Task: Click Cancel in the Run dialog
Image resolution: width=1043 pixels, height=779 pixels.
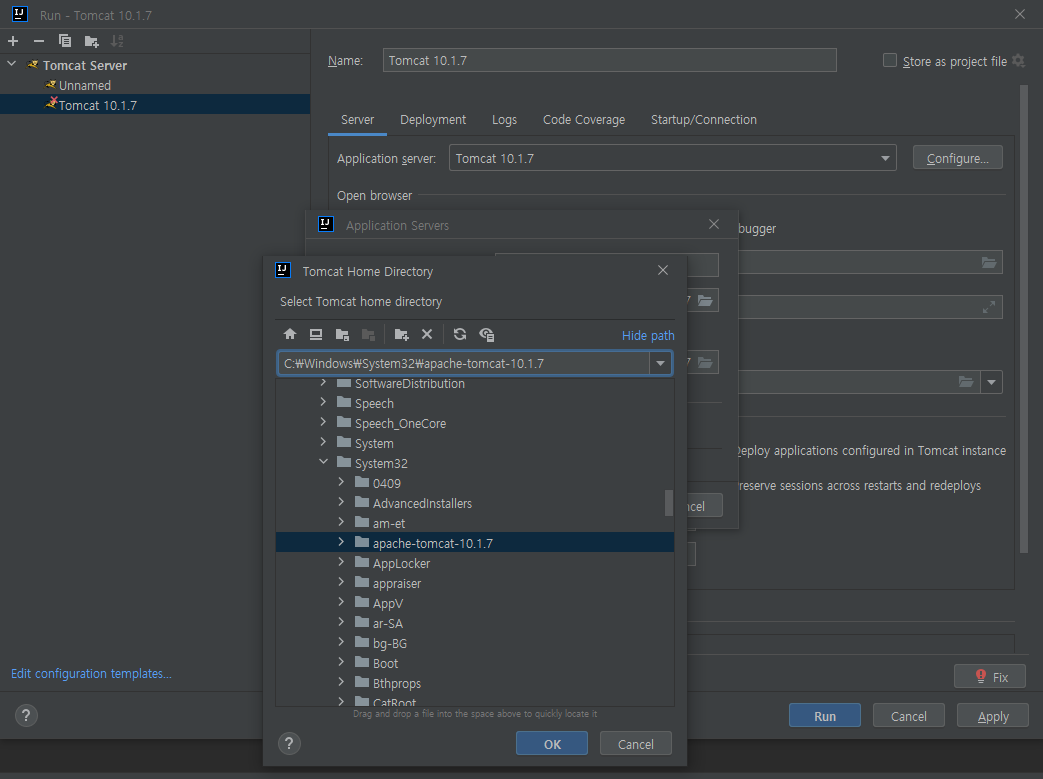Action: [909, 716]
